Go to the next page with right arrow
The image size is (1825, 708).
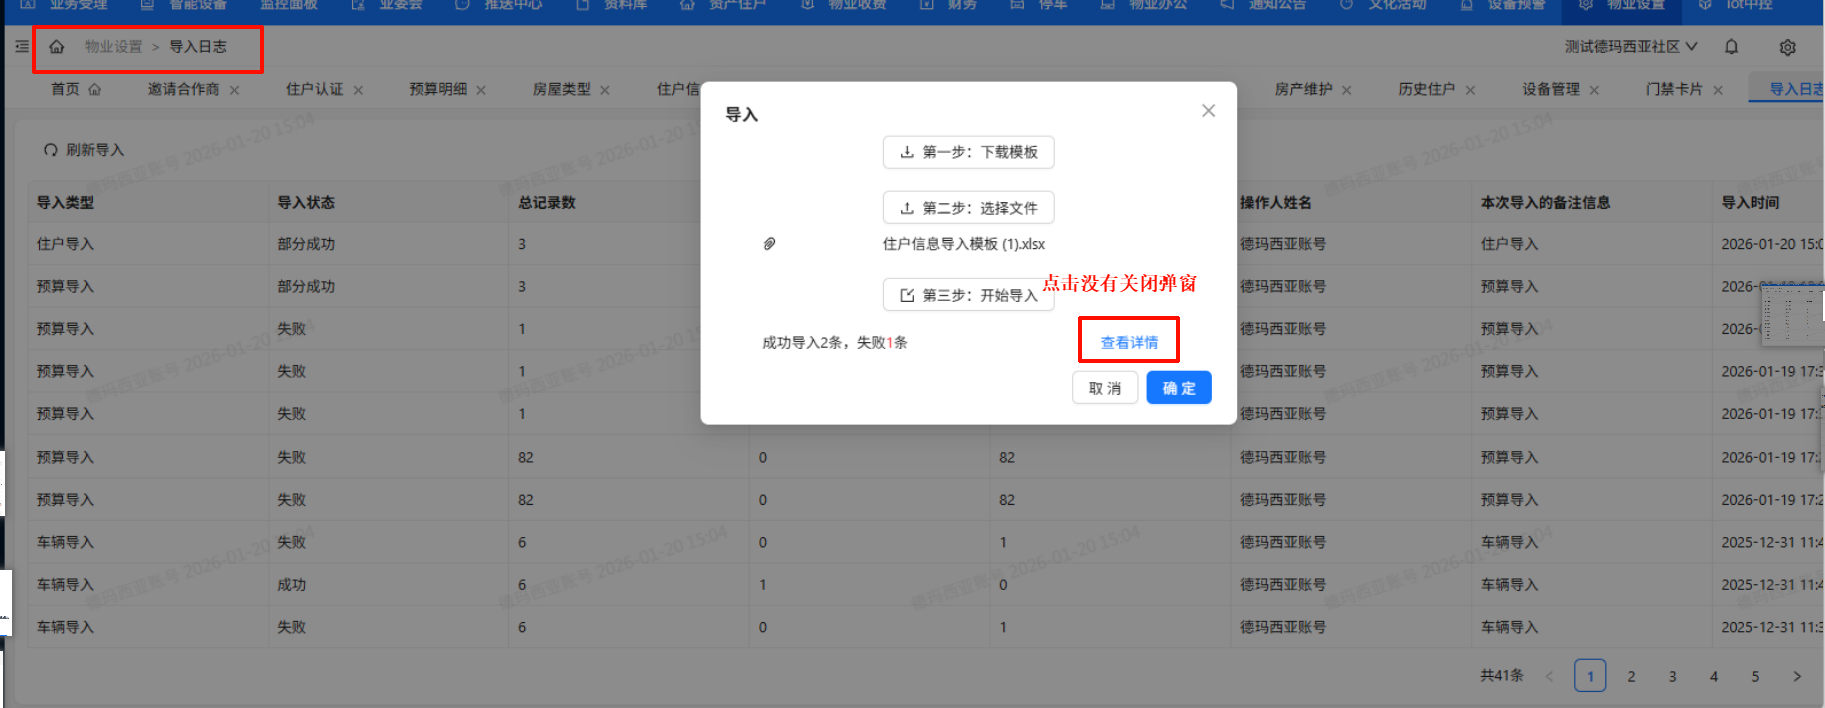tap(1797, 677)
